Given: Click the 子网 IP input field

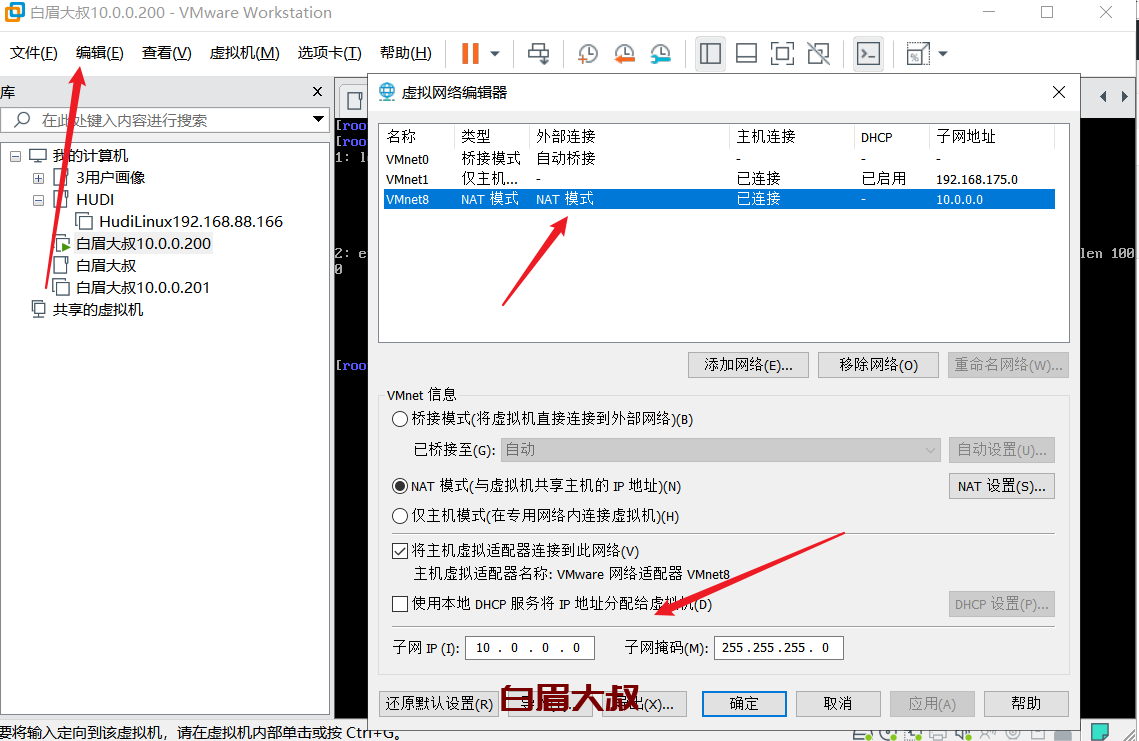Looking at the screenshot, I should tap(530, 647).
